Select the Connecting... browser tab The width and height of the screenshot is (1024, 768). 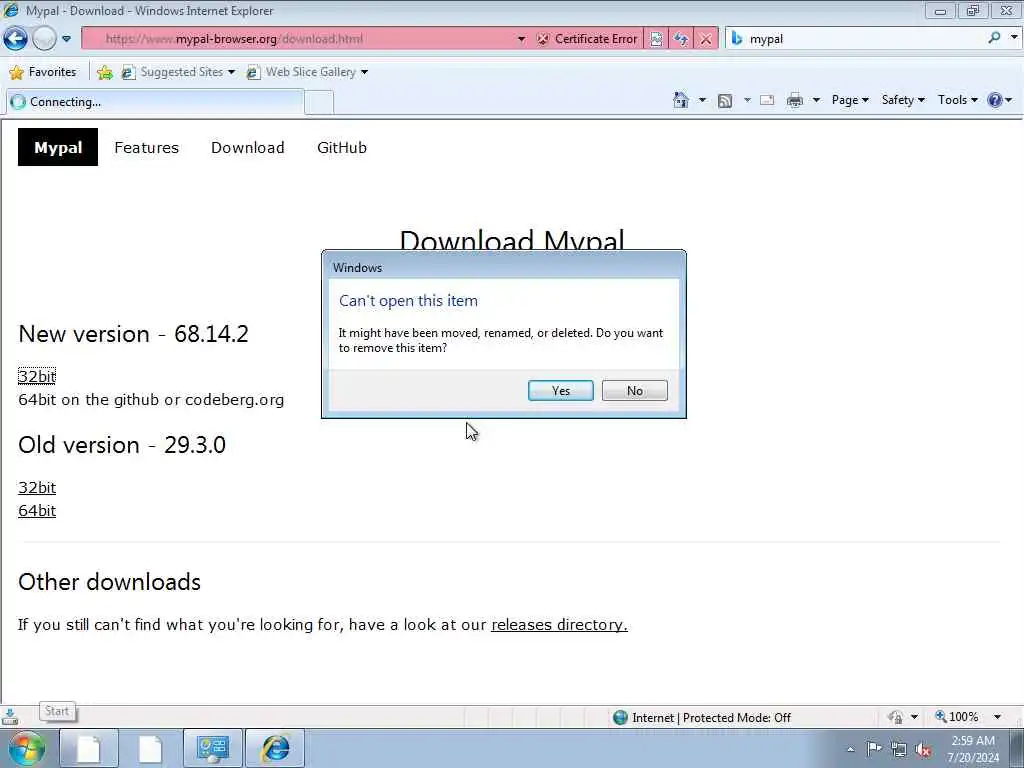[x=155, y=102]
